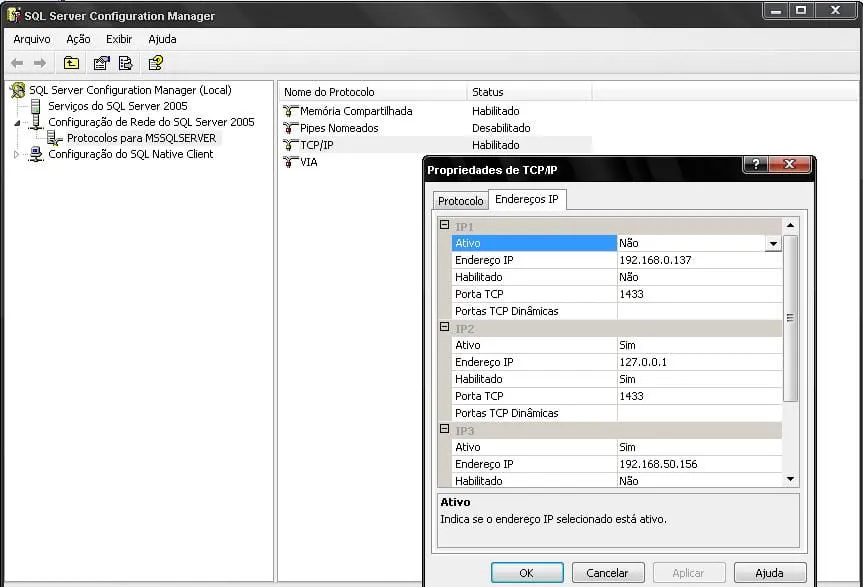Click the IP1 Portas TCP Dinâmicas field
Image resolution: width=863 pixels, height=587 pixels.
(700, 311)
